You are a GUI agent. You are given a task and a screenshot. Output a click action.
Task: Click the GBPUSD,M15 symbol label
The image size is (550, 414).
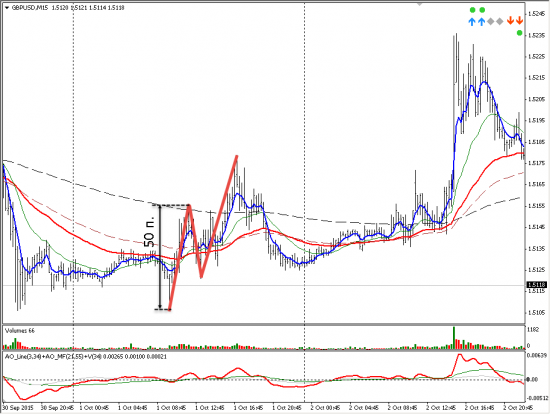[x=31, y=8]
